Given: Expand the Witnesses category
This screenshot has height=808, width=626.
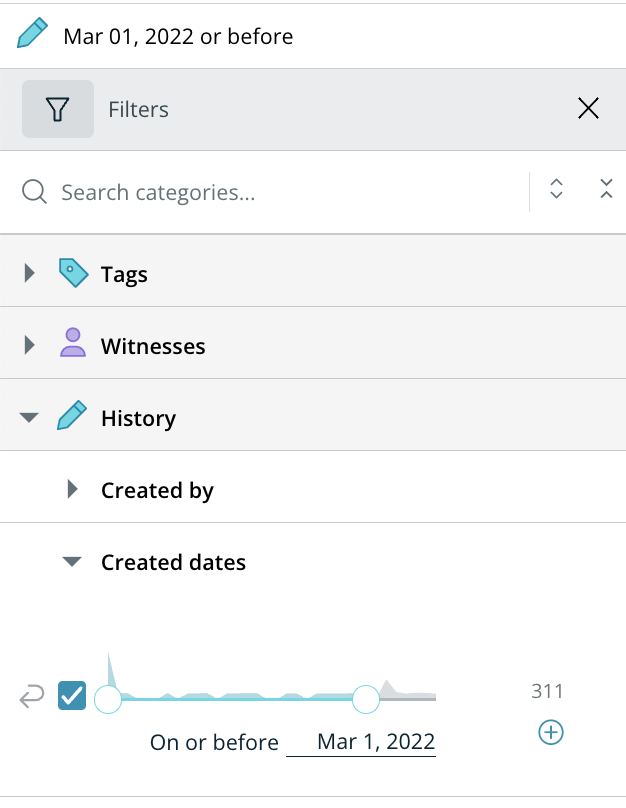Looking at the screenshot, I should point(29,345).
